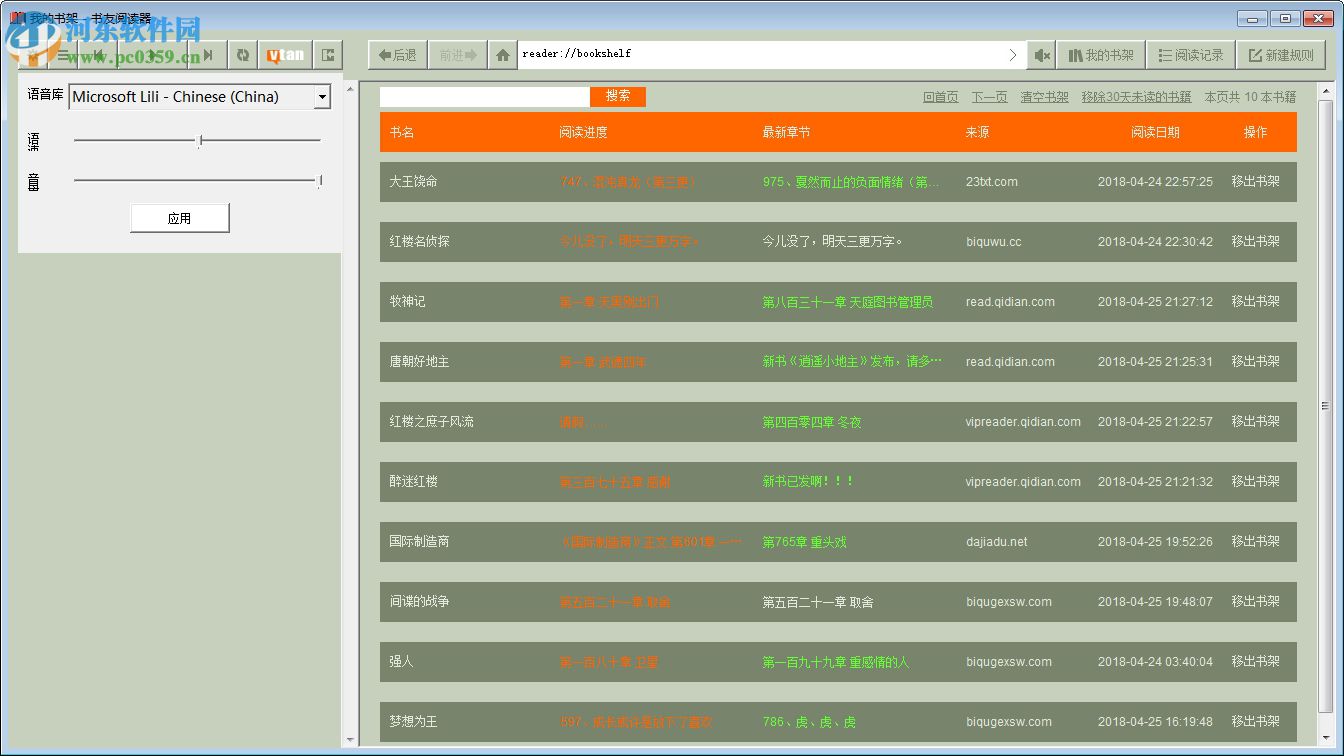Open the book 大王饶命

413,182
